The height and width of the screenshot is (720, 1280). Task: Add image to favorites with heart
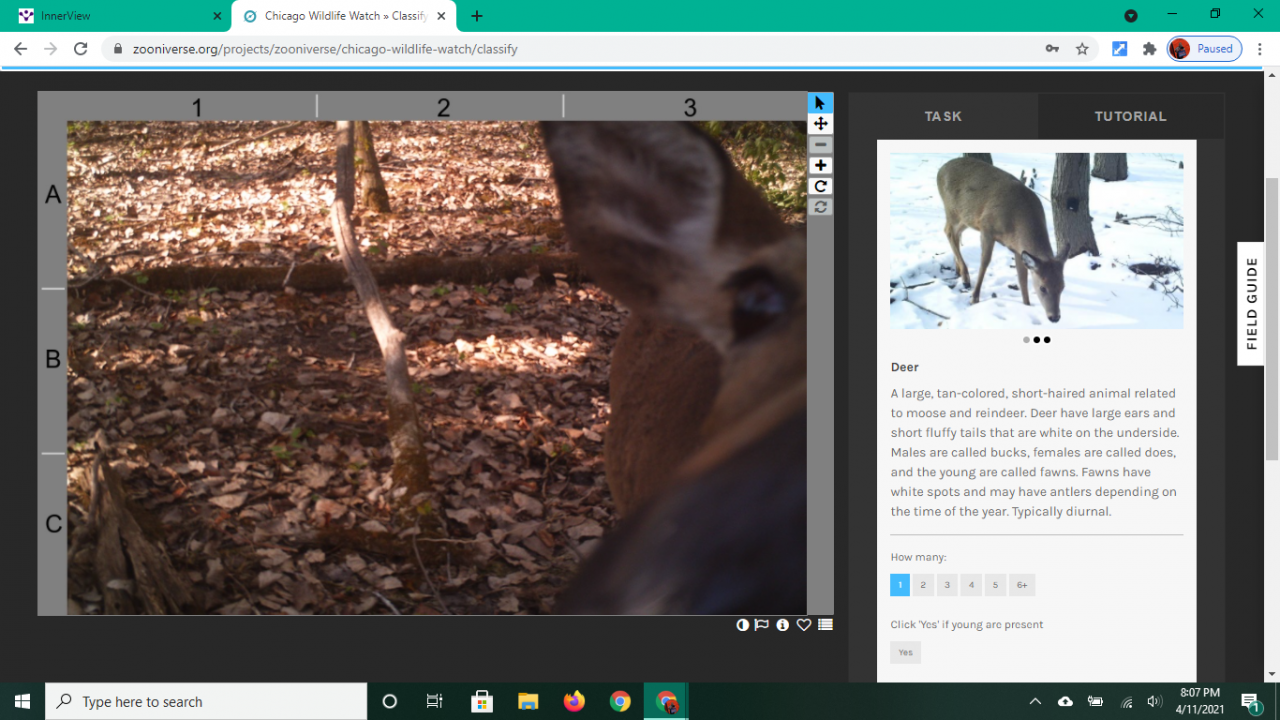(x=804, y=625)
